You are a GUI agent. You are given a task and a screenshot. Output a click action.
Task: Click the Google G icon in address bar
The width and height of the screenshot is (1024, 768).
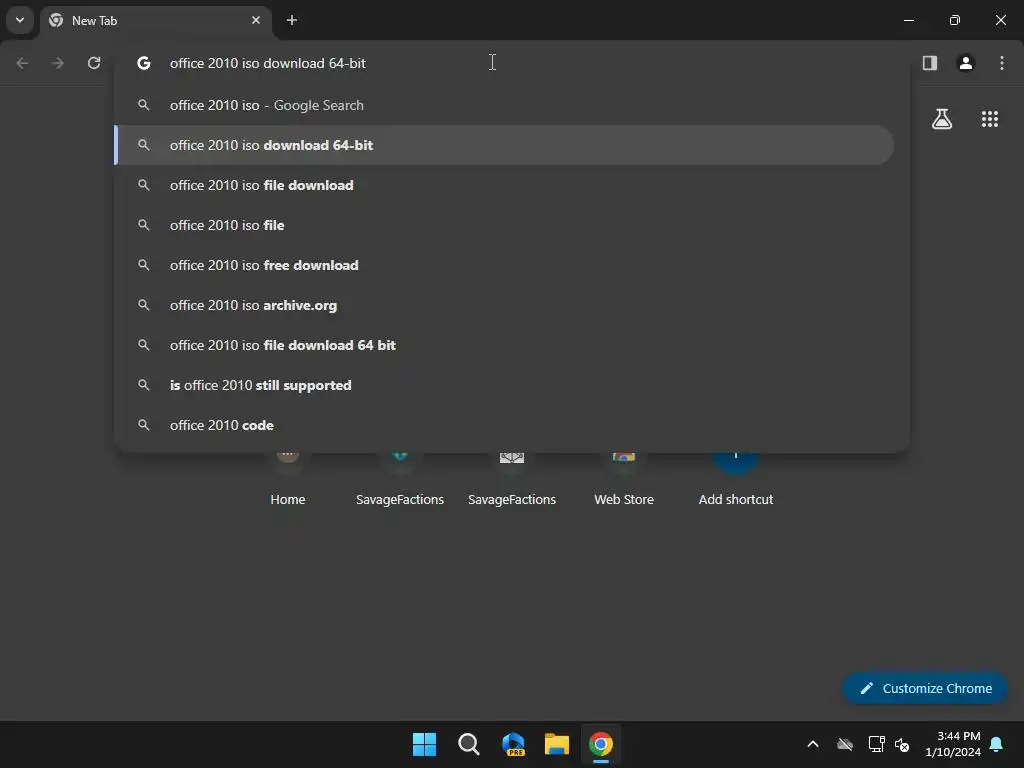coord(144,63)
